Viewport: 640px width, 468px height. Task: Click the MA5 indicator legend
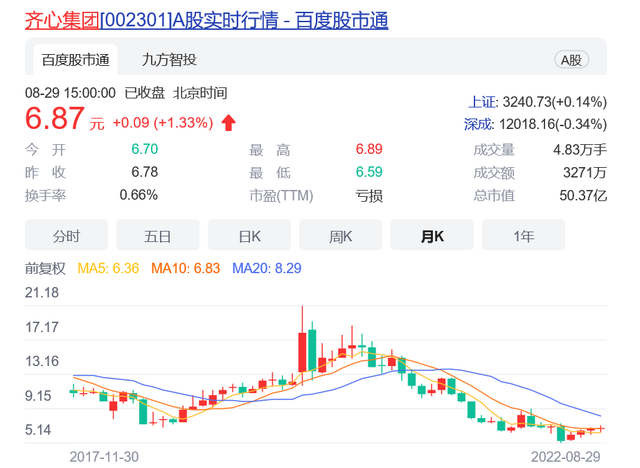[109, 268]
